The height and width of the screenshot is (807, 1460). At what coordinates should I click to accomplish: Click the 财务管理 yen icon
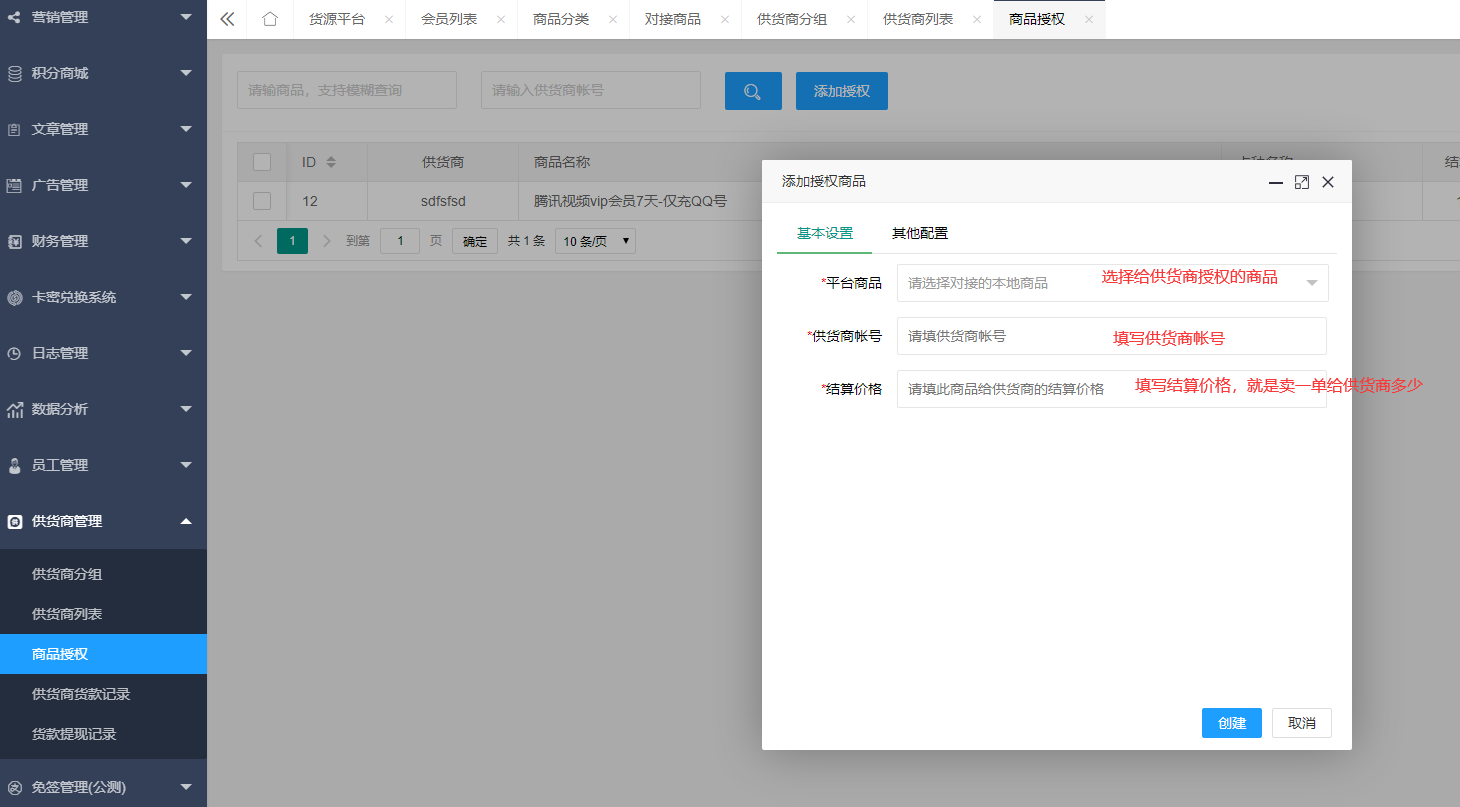click(x=14, y=241)
